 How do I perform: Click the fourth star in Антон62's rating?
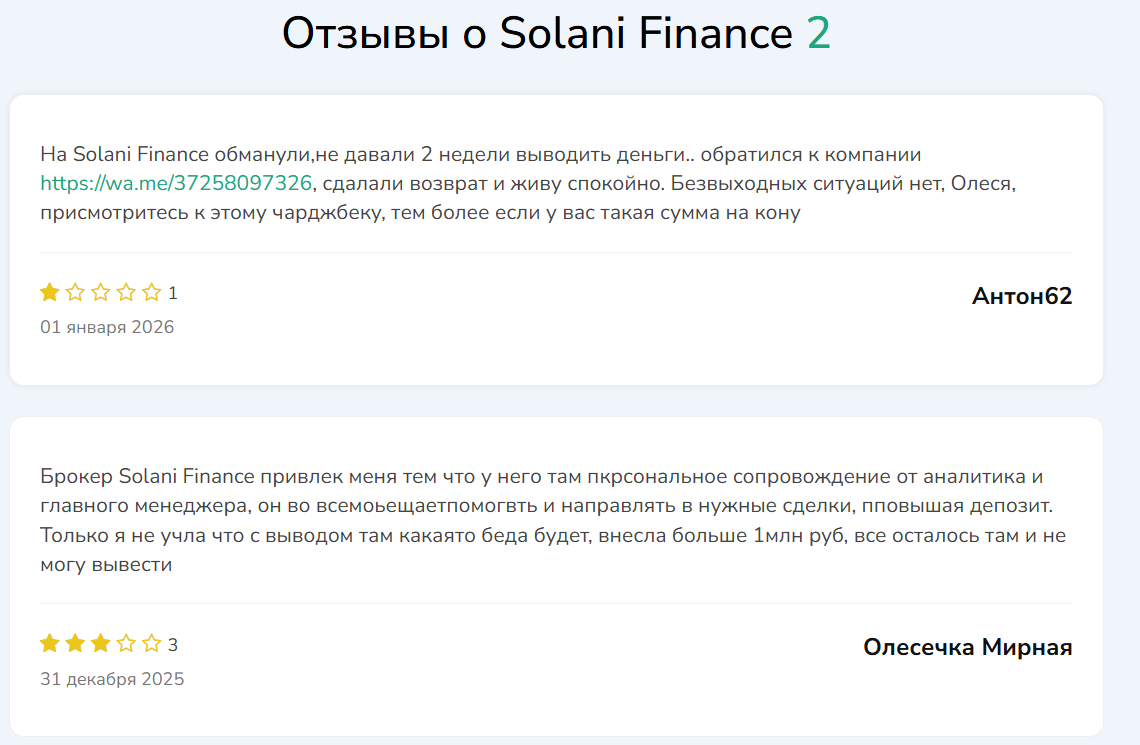[126, 293]
